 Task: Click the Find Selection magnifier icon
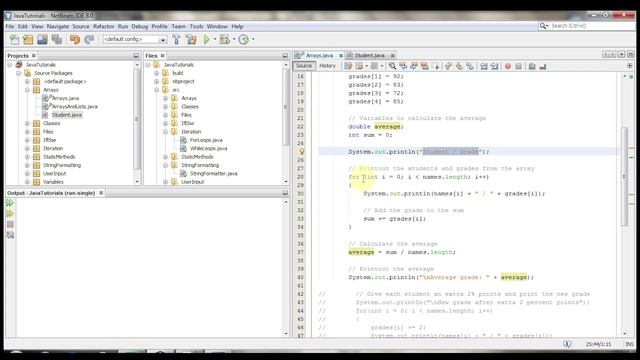pyautogui.click(x=392, y=66)
